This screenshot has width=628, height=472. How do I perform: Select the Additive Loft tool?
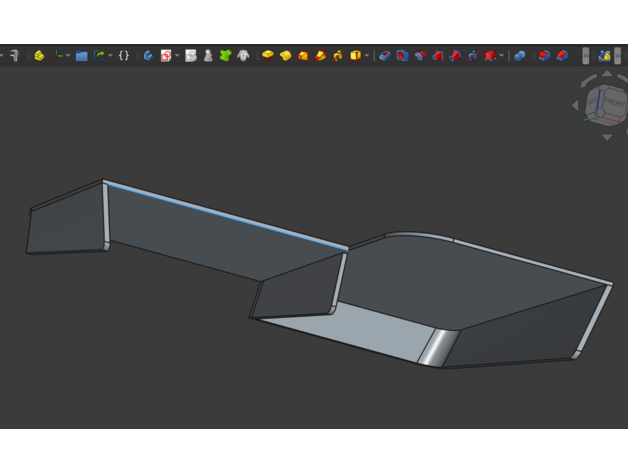(x=303, y=56)
